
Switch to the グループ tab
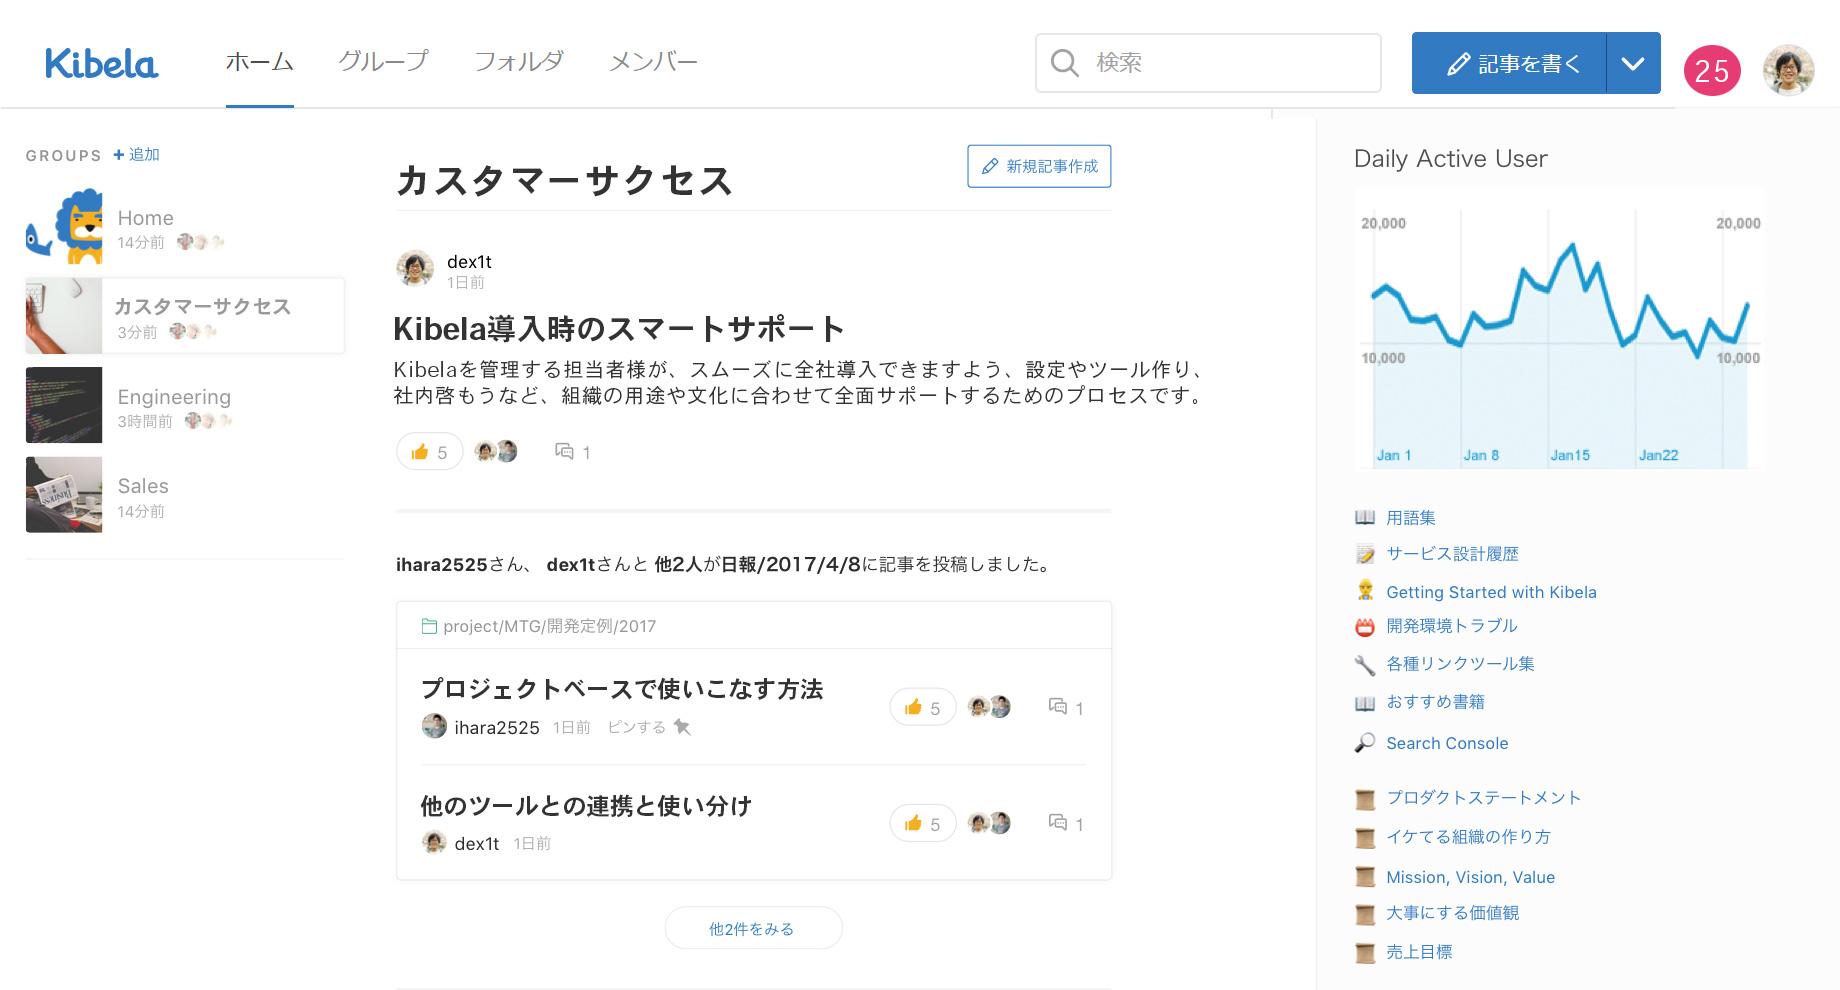click(383, 62)
